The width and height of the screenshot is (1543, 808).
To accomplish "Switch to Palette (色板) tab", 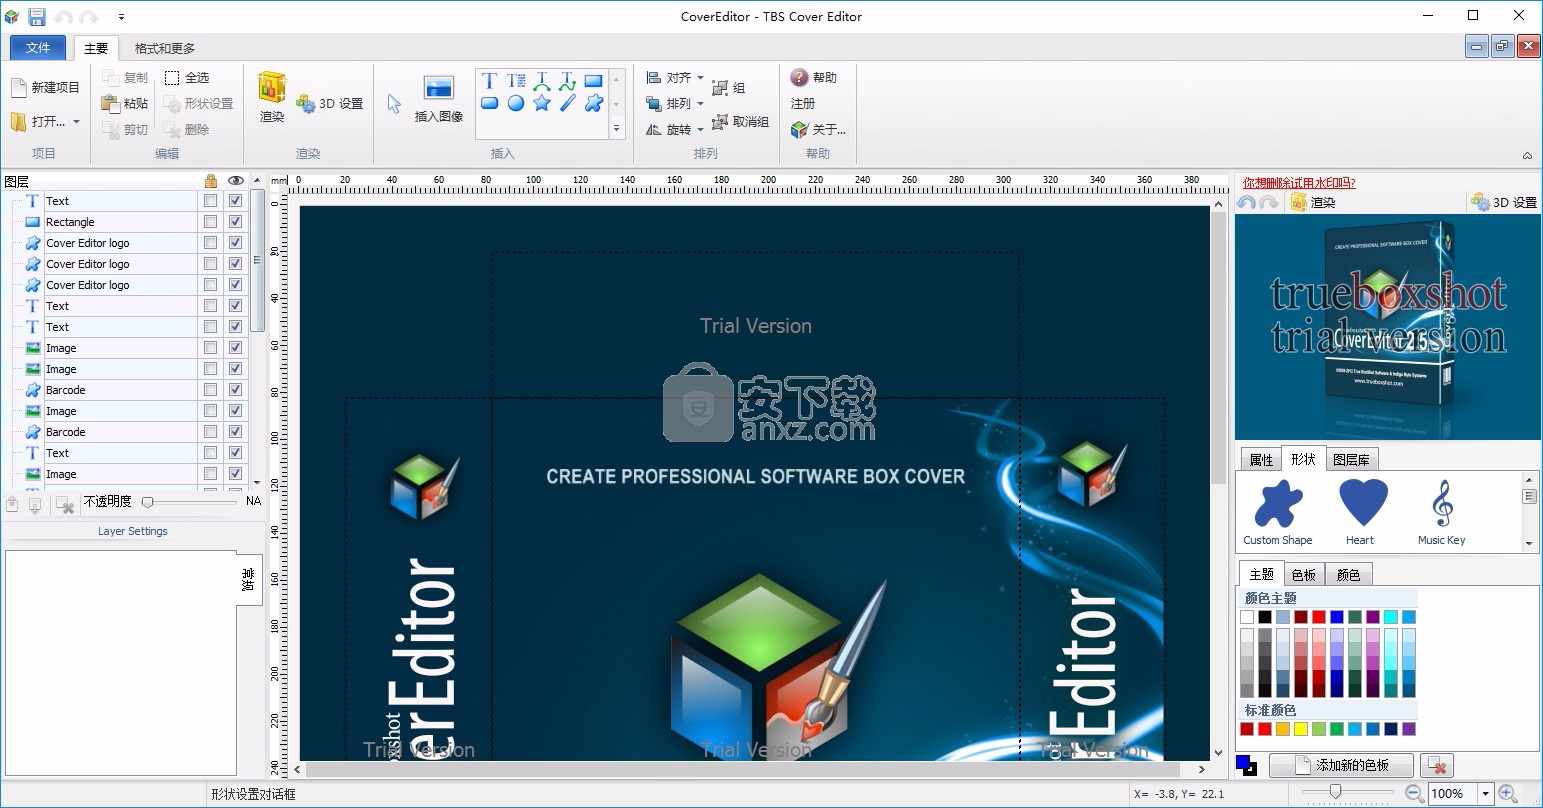I will pos(1303,574).
